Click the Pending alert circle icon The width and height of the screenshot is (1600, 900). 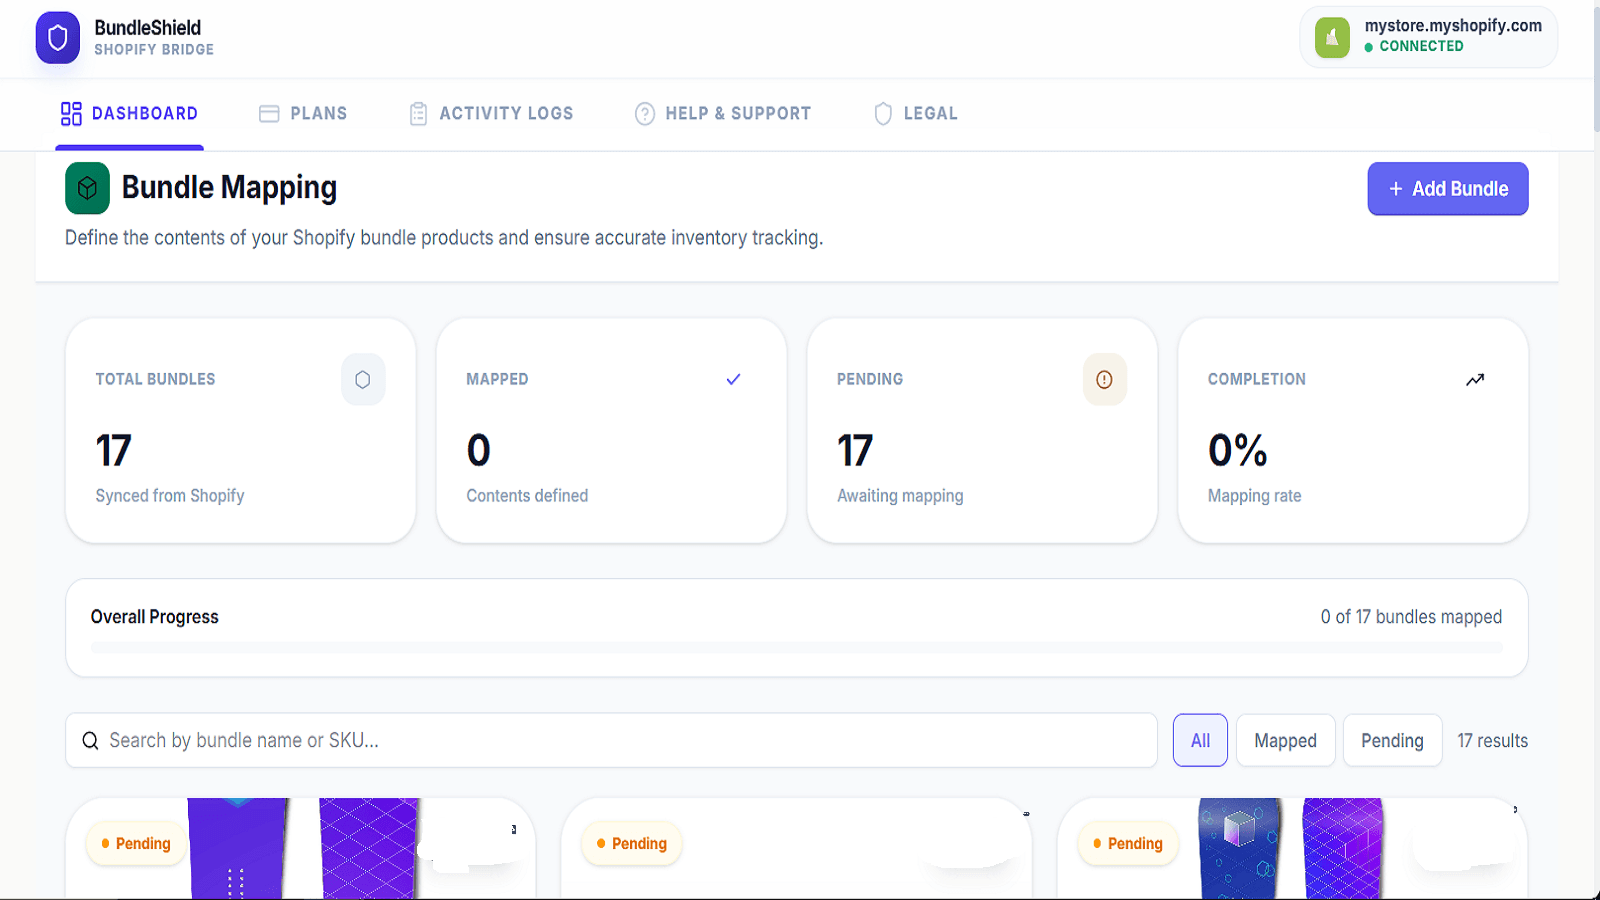pyautogui.click(x=1104, y=379)
